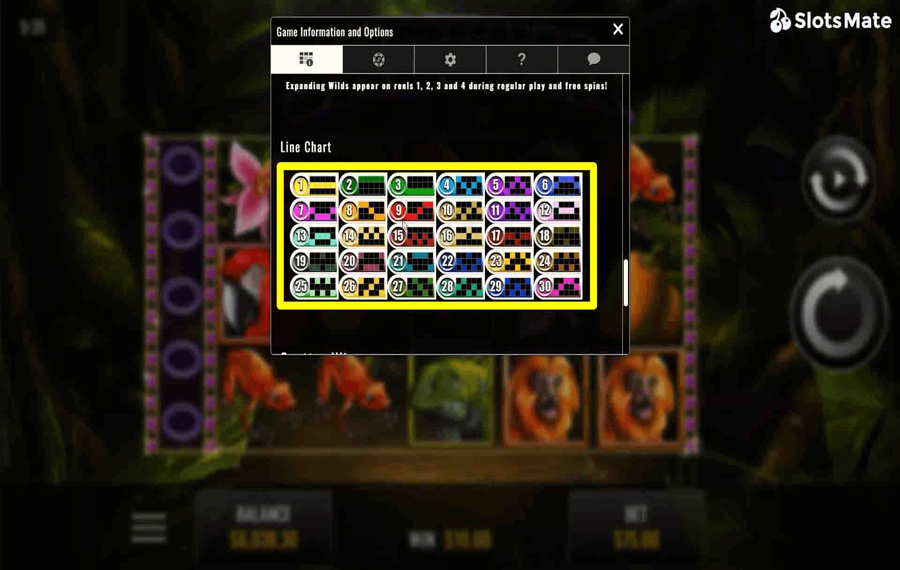Screen dimensions: 900x570
Task: Select the question mark help tab
Action: click(521, 59)
